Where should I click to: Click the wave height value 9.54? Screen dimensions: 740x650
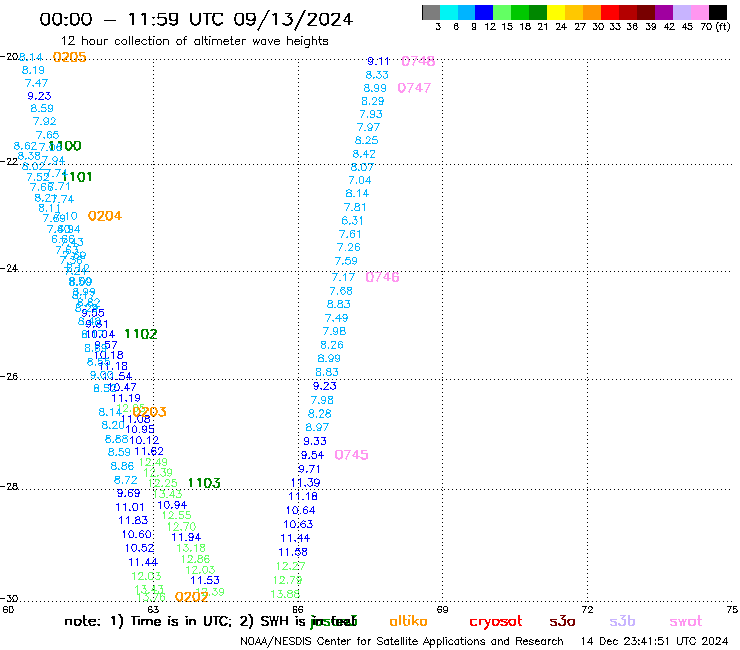pos(312,455)
